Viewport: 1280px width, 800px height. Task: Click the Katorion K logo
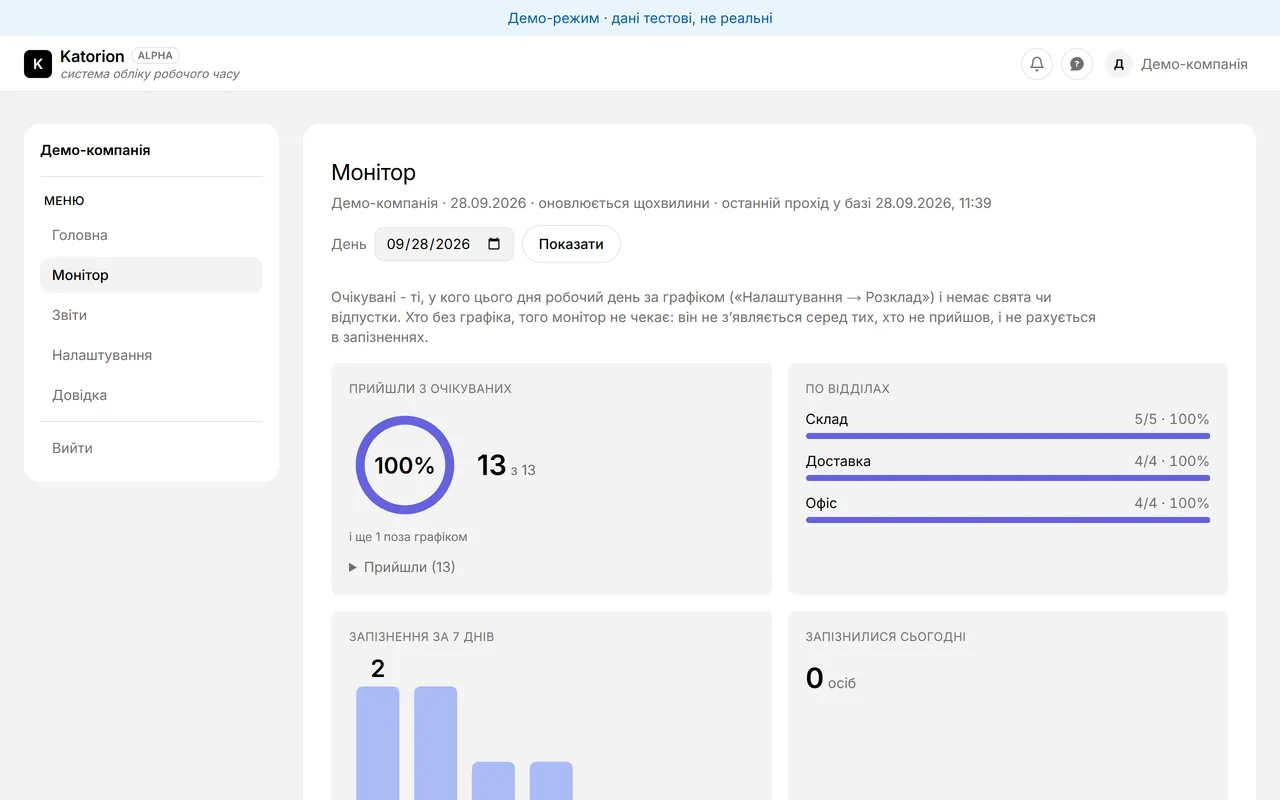click(38, 64)
